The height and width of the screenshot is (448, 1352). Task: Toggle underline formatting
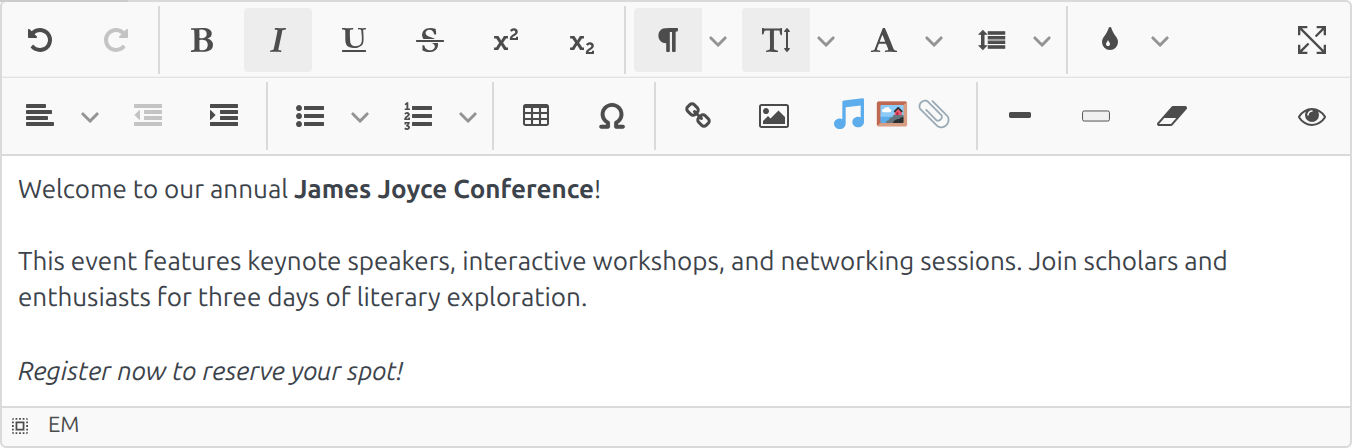coord(354,40)
